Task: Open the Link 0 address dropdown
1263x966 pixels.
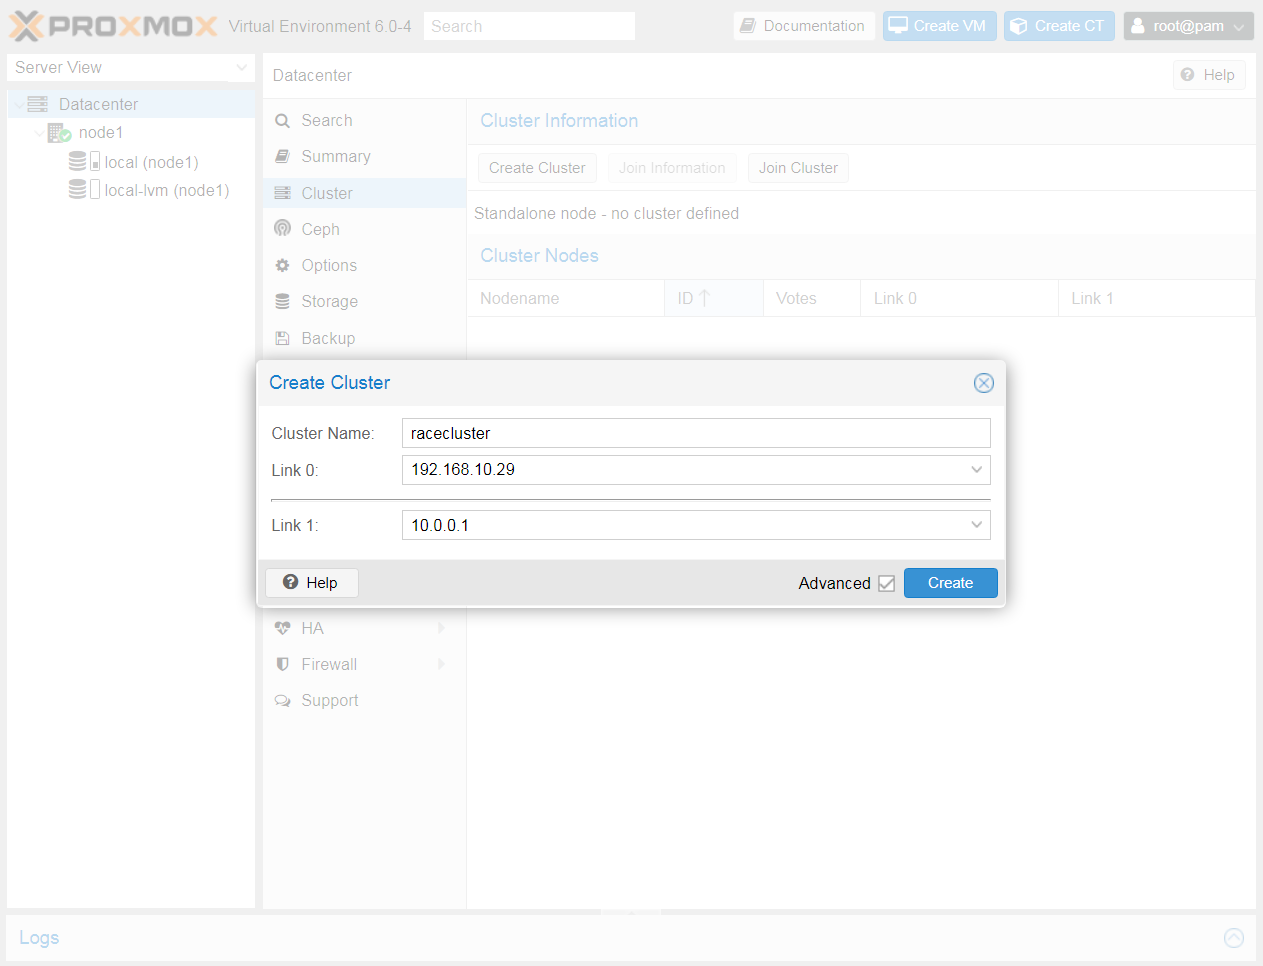Action: (977, 470)
